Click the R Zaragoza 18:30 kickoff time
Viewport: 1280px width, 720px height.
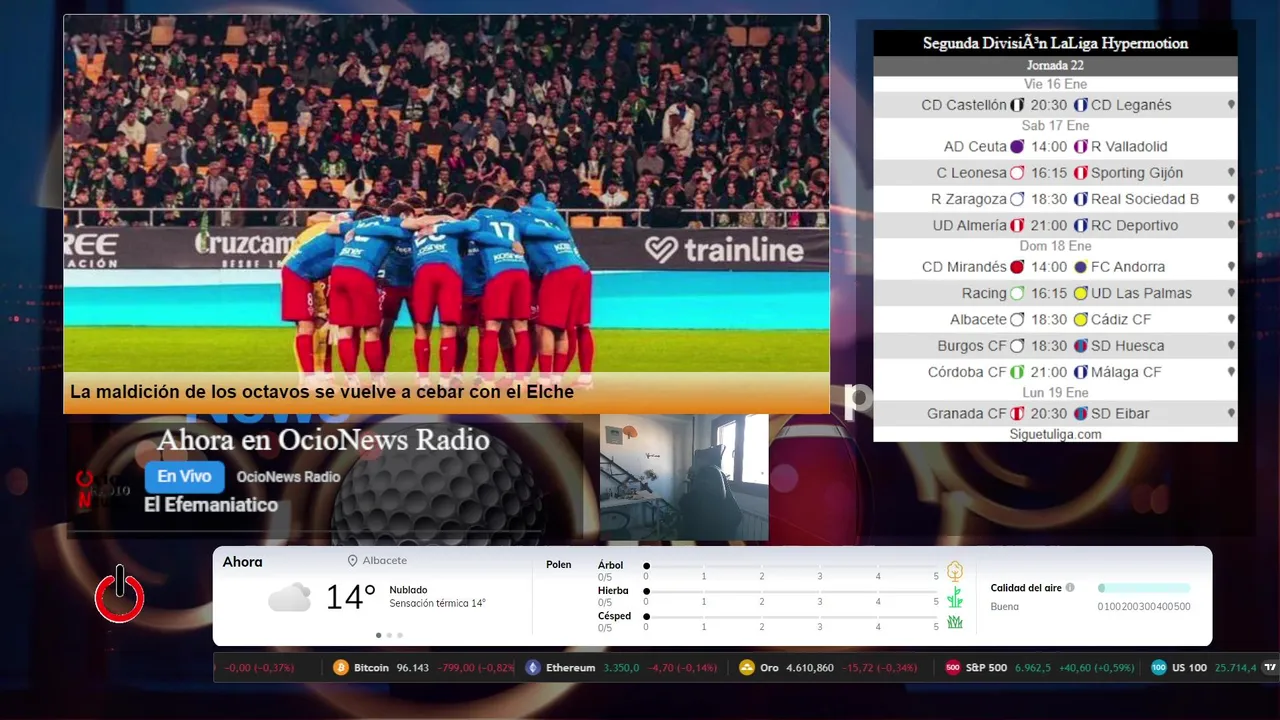[x=1049, y=199]
